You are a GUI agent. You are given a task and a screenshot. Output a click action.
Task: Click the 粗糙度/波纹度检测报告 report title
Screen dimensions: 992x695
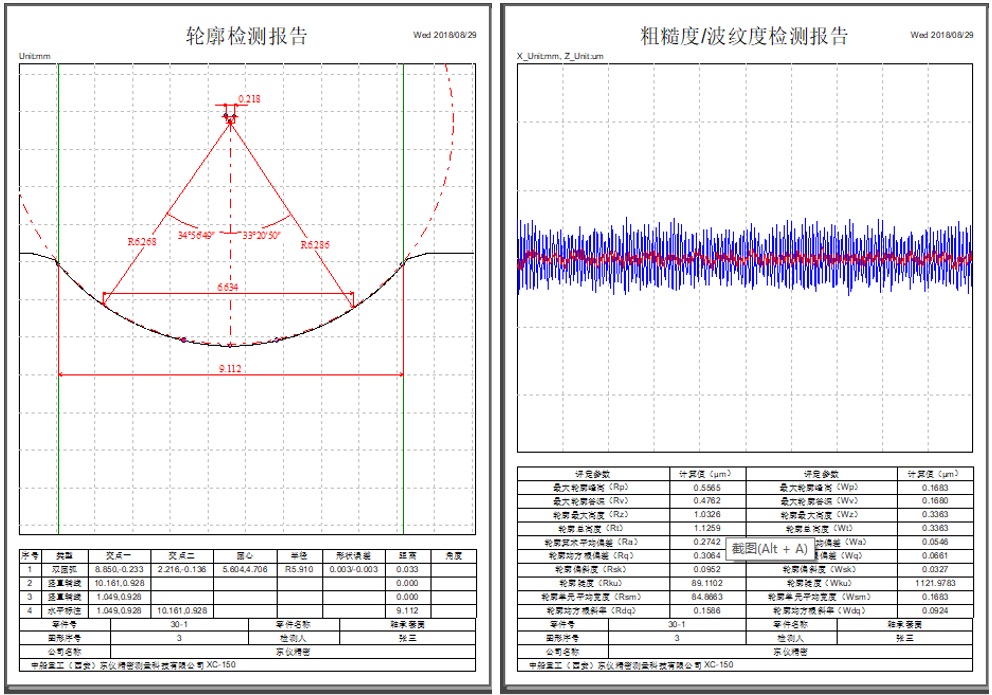click(744, 36)
